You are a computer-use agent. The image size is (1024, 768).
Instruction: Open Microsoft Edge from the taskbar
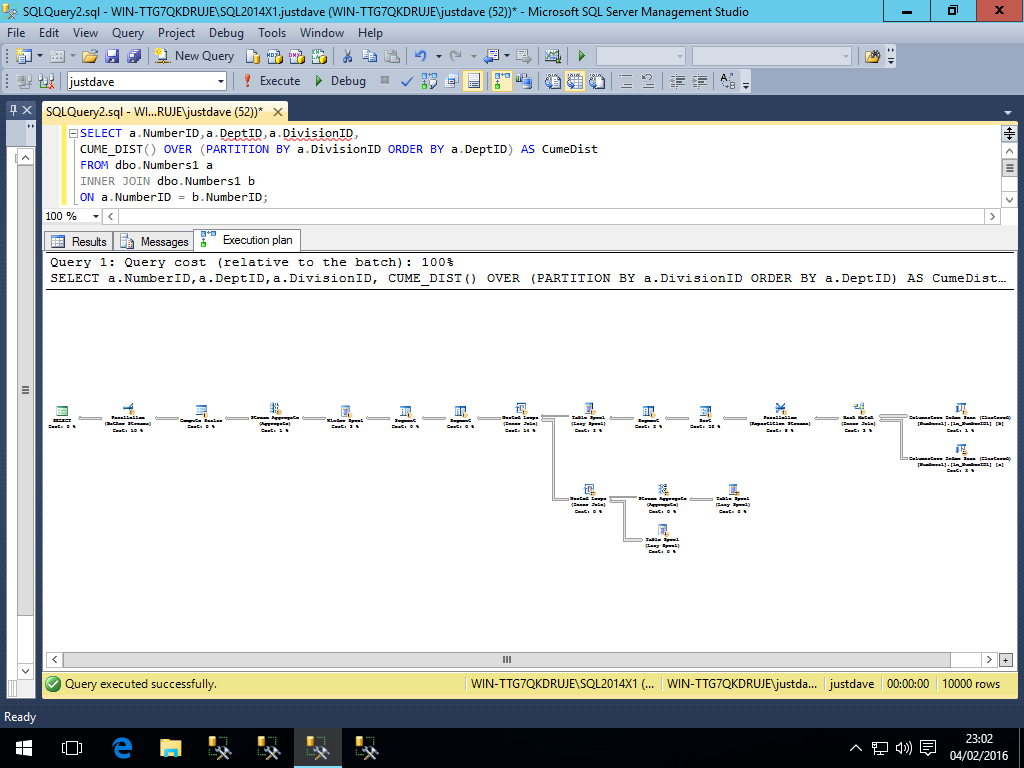coord(122,747)
